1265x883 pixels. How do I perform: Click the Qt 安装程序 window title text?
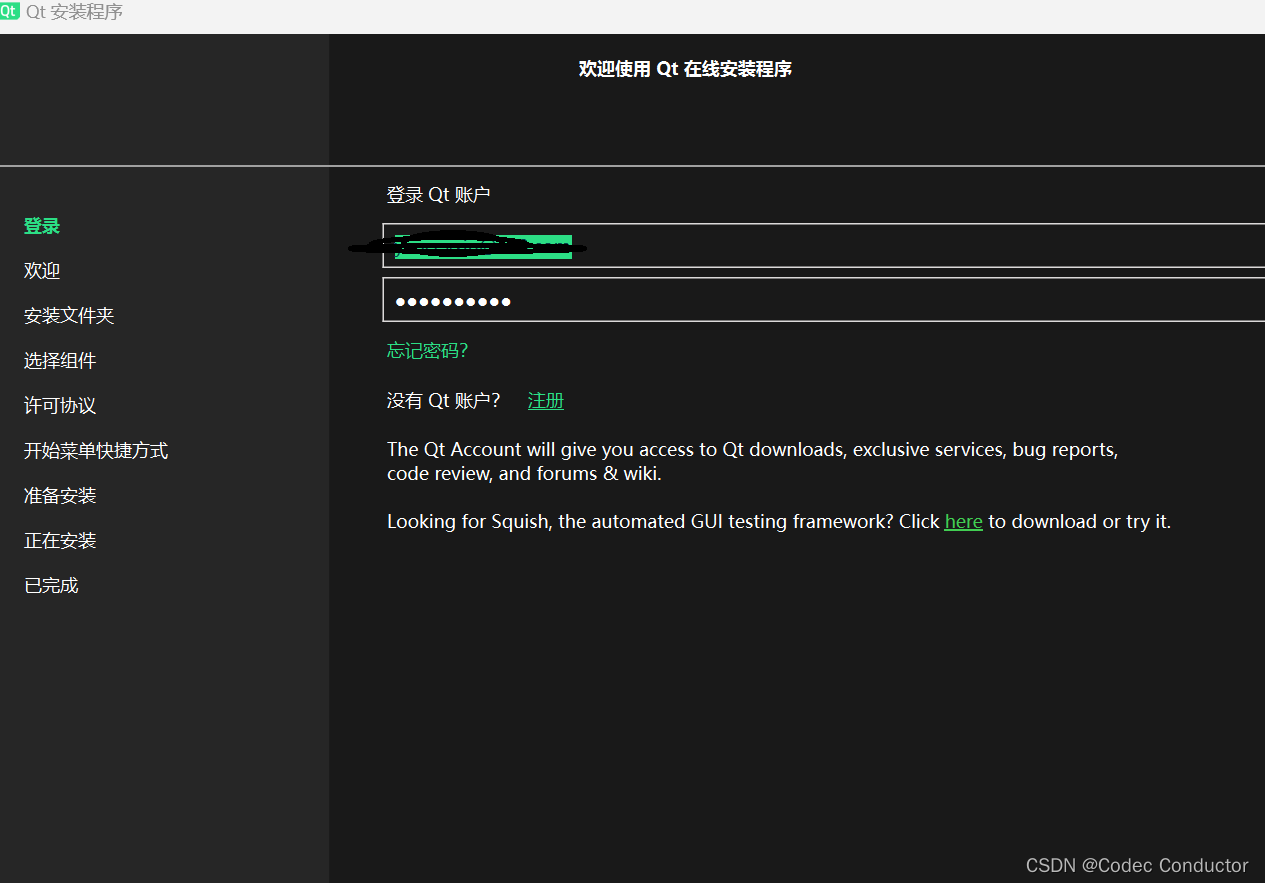click(75, 13)
